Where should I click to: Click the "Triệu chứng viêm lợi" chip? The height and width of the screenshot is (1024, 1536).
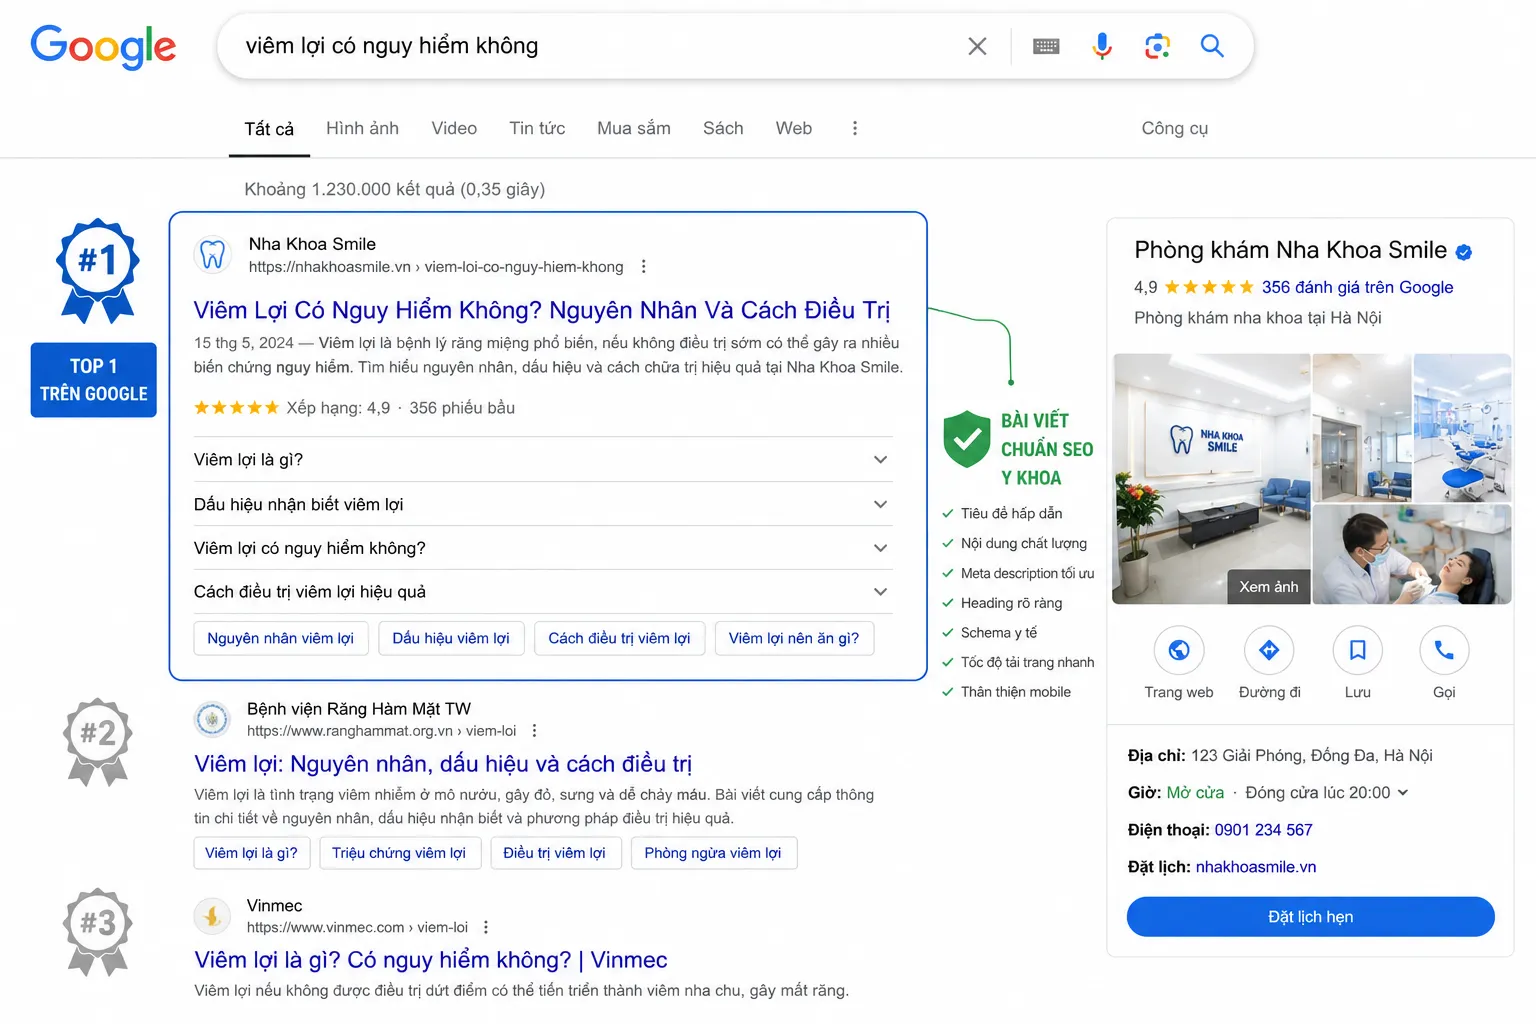coord(399,853)
